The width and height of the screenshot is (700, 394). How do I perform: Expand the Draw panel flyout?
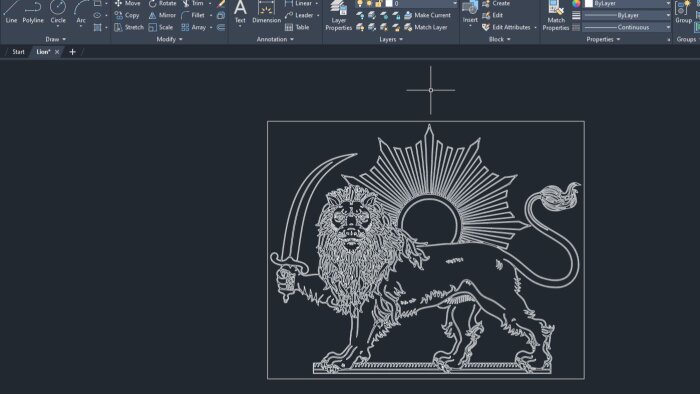[x=55, y=39]
